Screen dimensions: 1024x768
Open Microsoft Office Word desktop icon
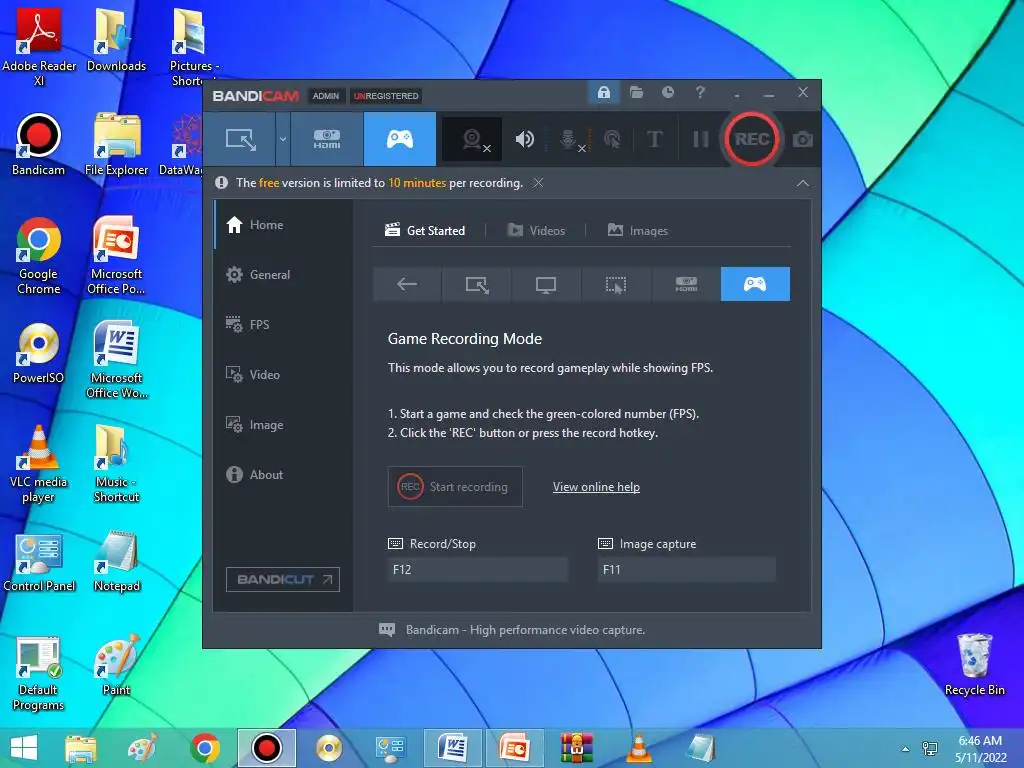[x=116, y=359]
